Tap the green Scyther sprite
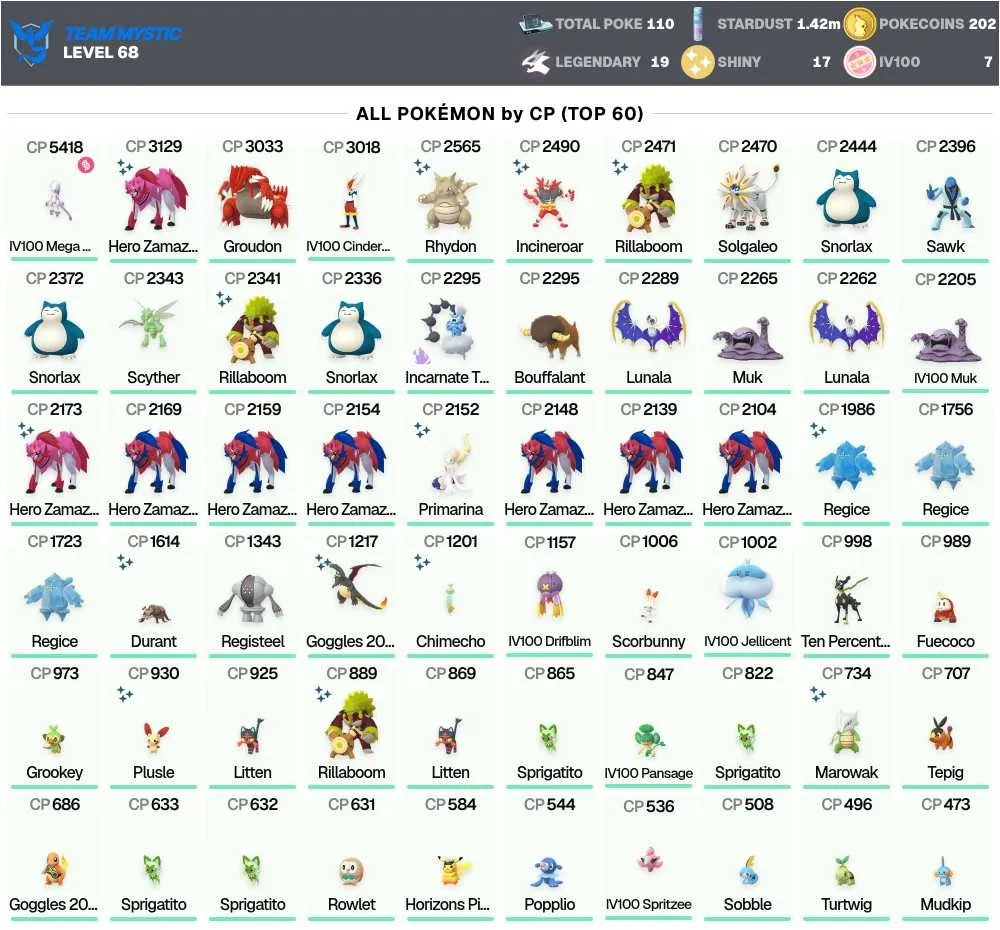Image resolution: width=1000 pixels, height=930 pixels. (x=150, y=325)
